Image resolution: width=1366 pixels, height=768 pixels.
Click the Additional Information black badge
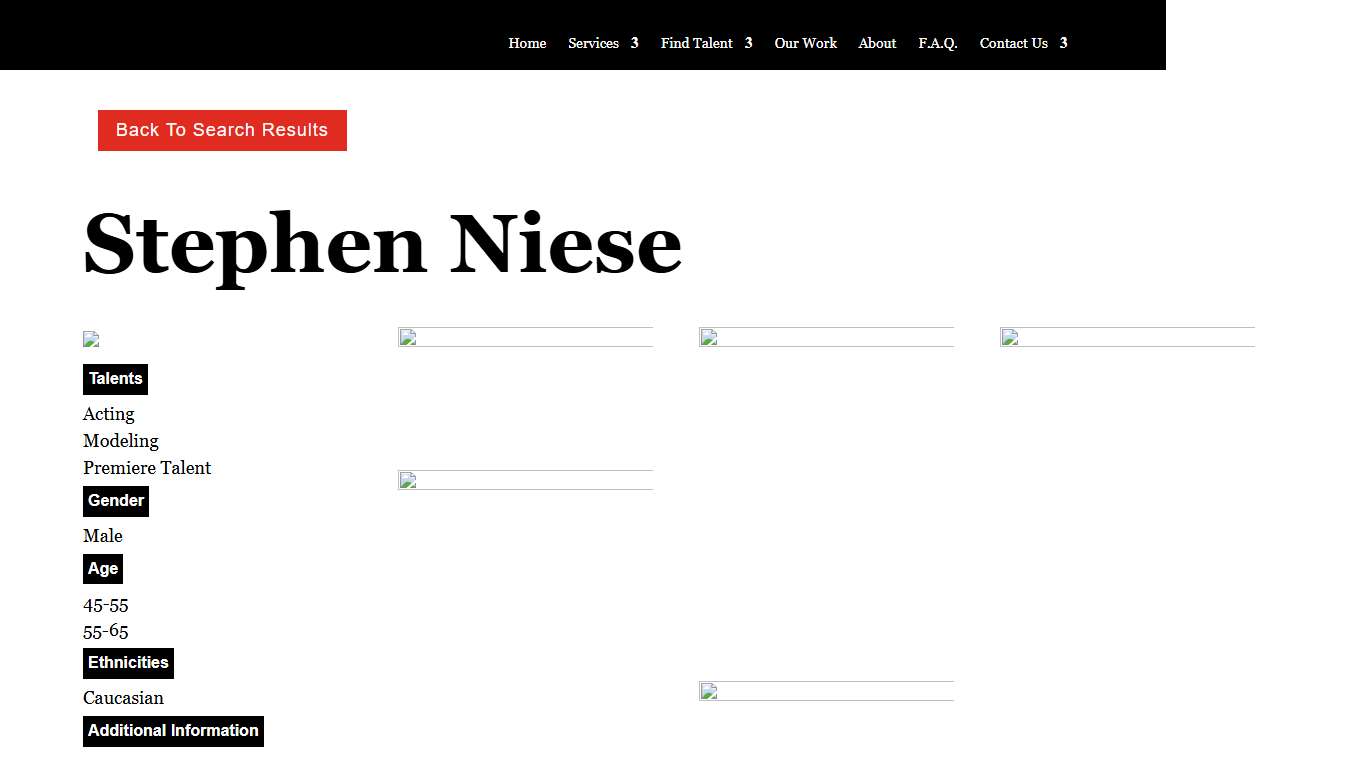(x=173, y=731)
